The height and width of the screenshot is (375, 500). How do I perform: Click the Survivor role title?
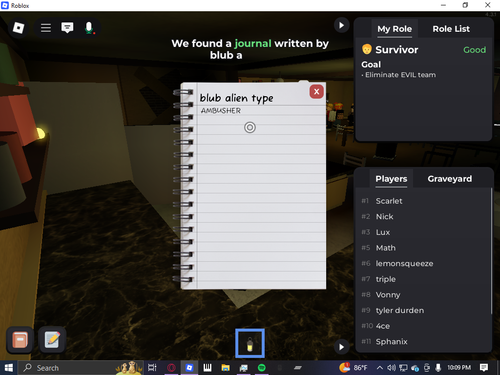tap(396, 50)
